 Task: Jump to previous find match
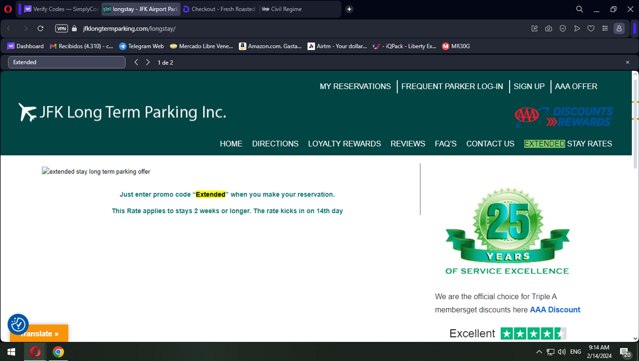pos(136,62)
